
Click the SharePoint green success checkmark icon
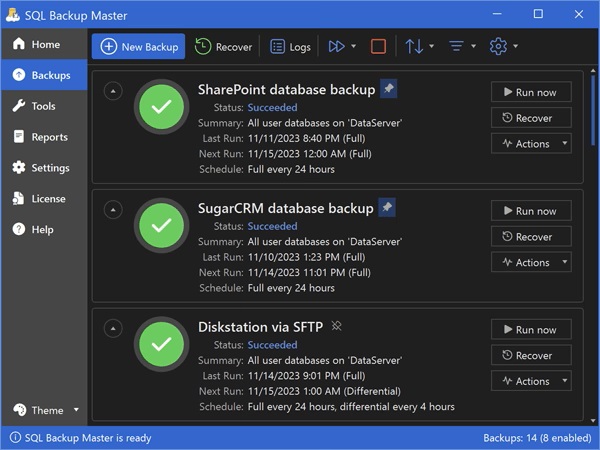tap(161, 107)
